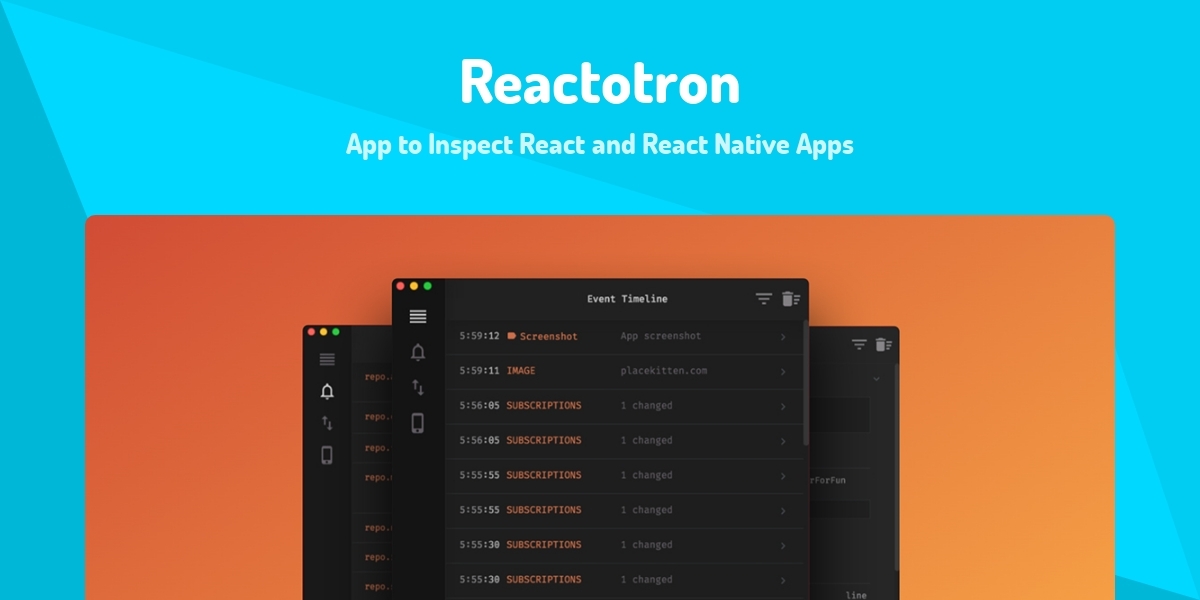Expand the Screenshot event row chevron

(x=783, y=336)
